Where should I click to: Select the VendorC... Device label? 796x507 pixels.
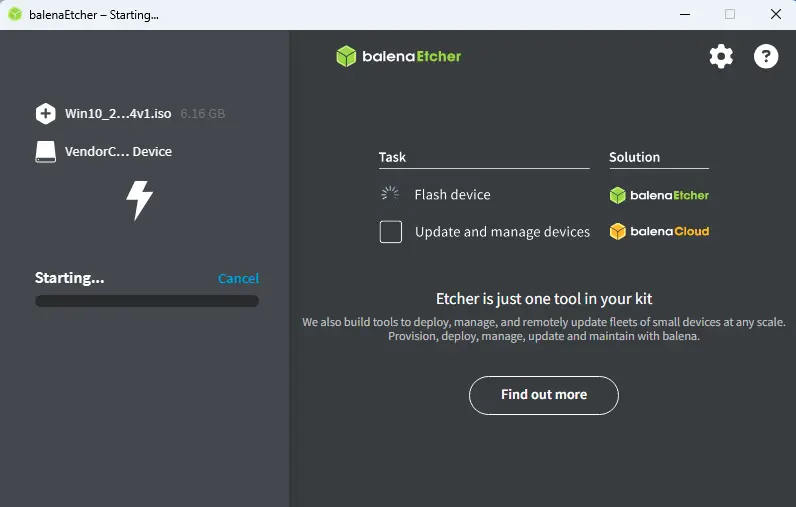click(118, 152)
